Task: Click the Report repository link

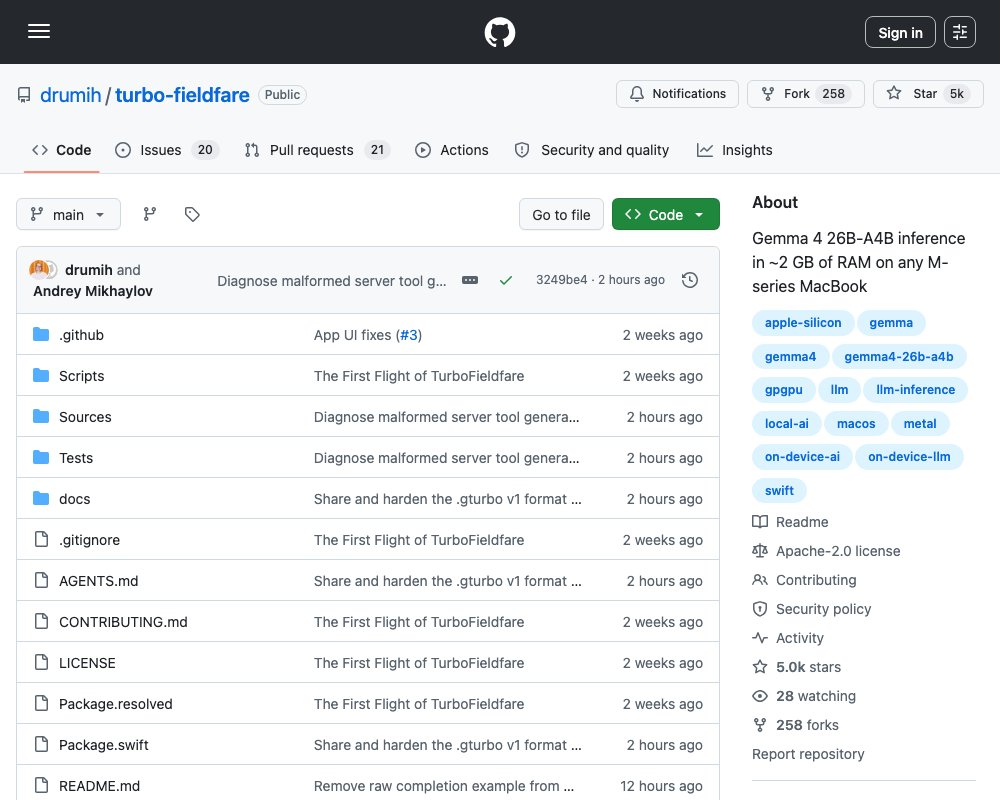Action: 808,754
